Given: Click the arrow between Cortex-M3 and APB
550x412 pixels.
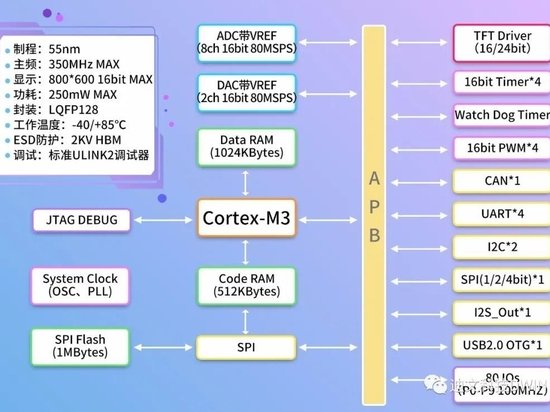Looking at the screenshot, I should click(x=328, y=220).
